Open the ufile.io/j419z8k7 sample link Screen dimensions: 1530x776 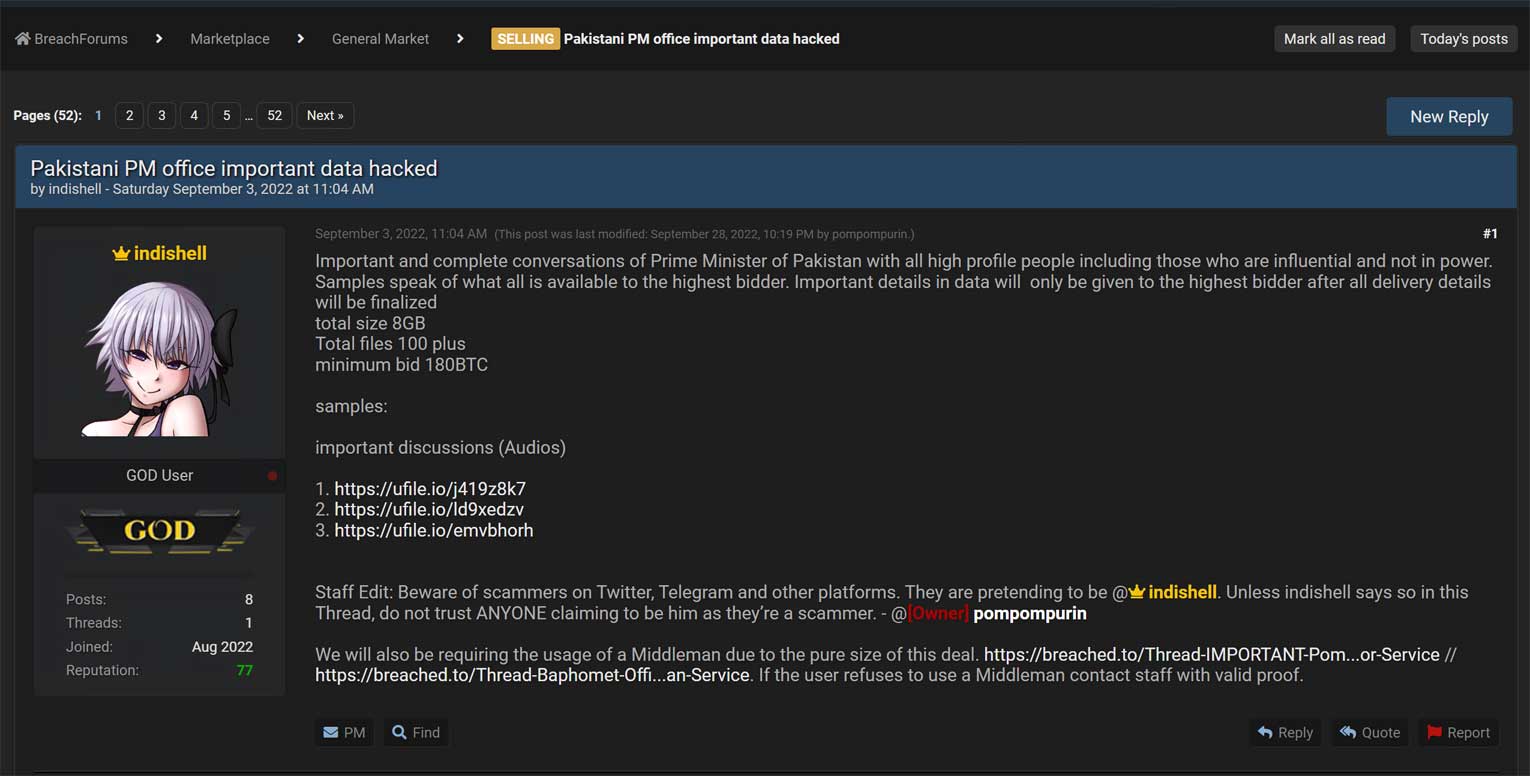pyautogui.click(x=430, y=489)
